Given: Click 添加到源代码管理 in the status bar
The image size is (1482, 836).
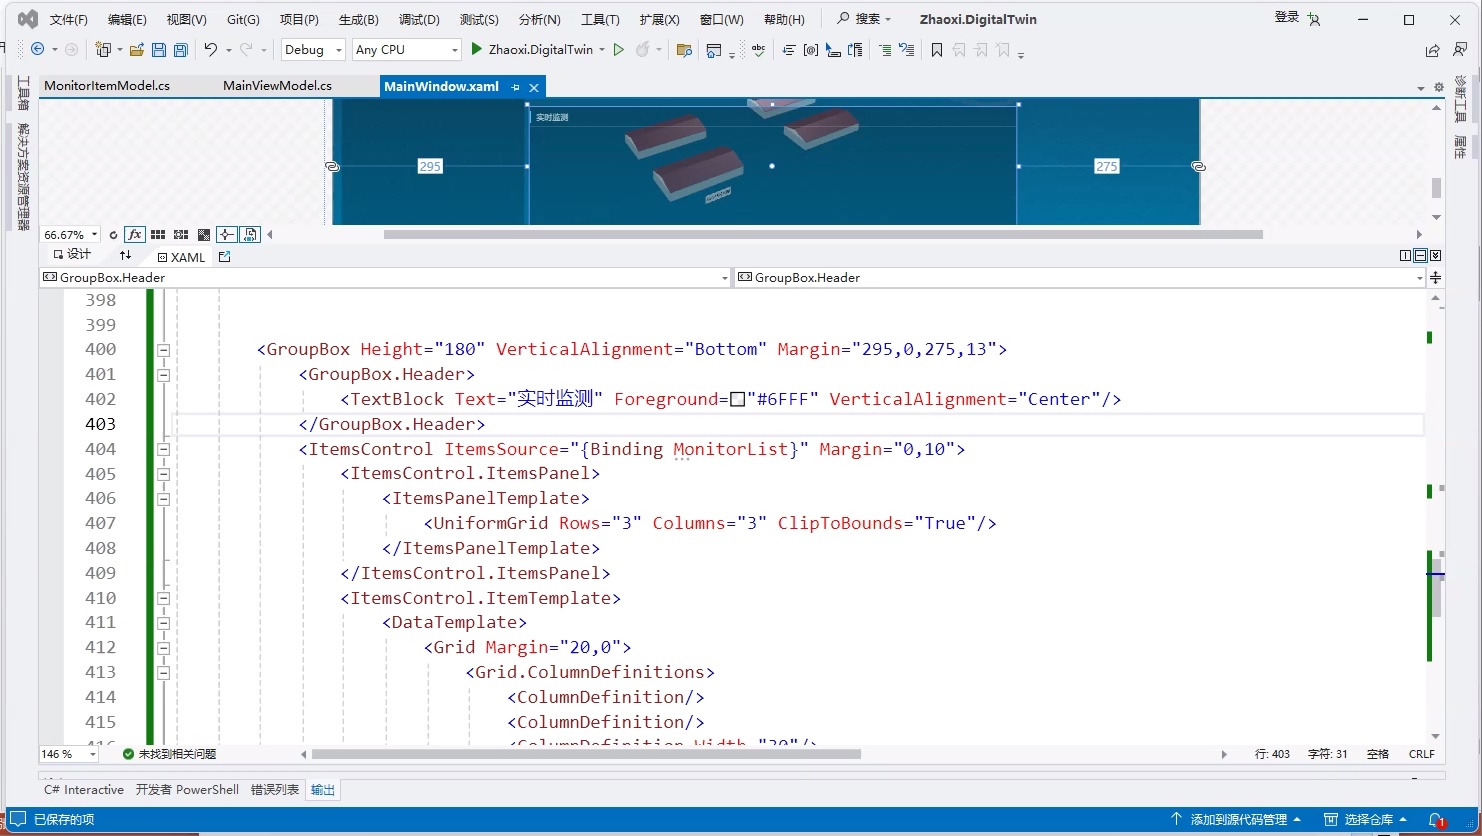Looking at the screenshot, I should point(1237,820).
